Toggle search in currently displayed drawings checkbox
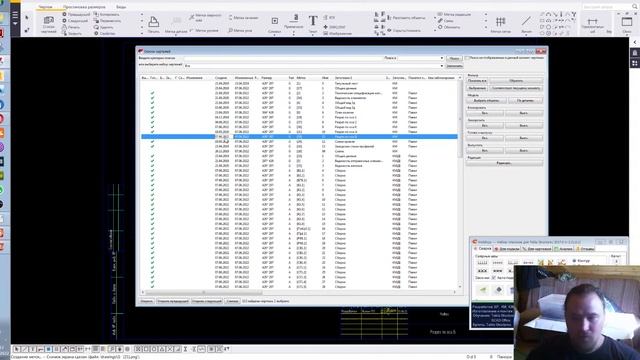The height and width of the screenshot is (360, 640). click(x=467, y=58)
